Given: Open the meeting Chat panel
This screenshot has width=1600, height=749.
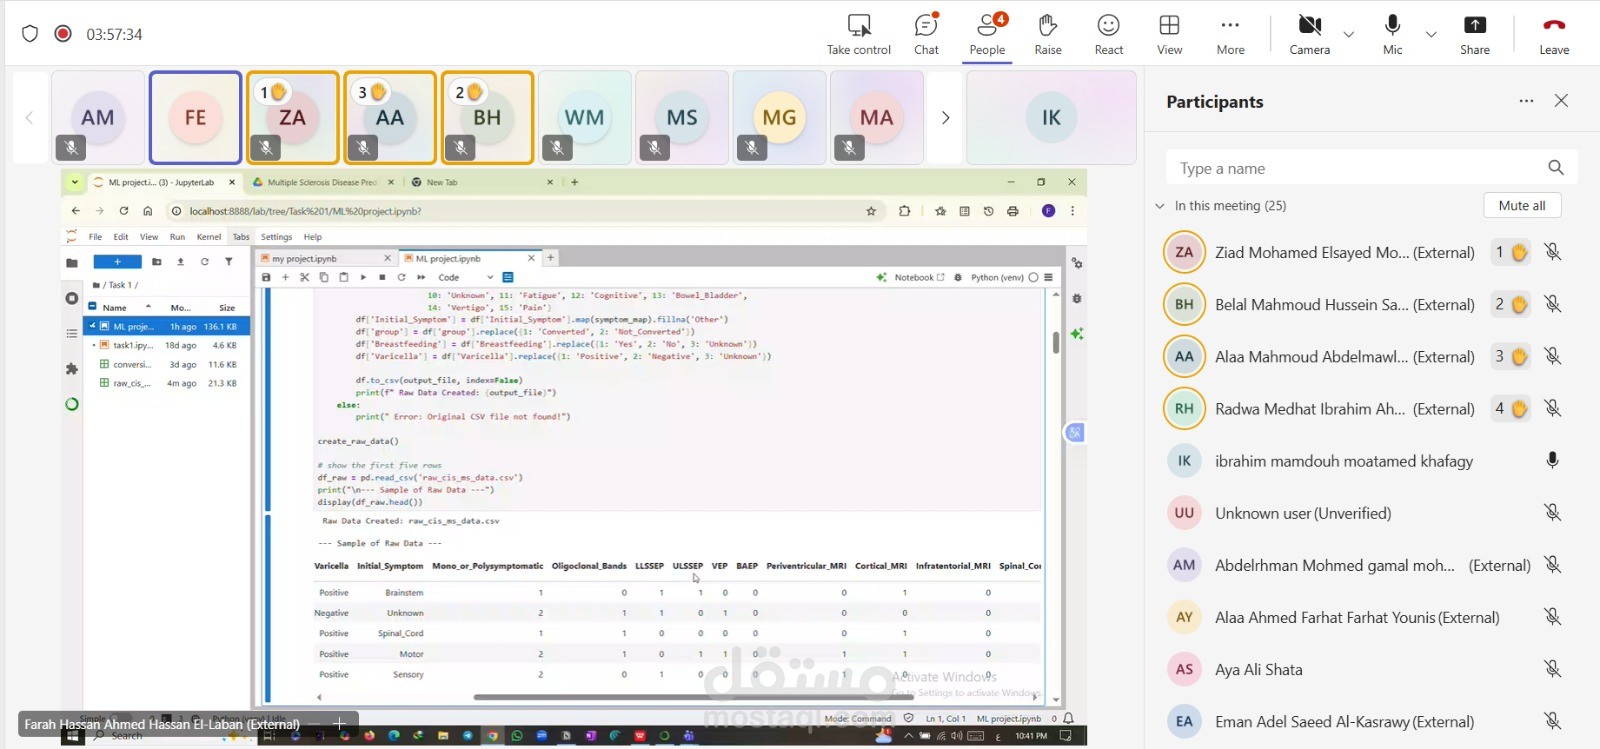Looking at the screenshot, I should coord(926,34).
